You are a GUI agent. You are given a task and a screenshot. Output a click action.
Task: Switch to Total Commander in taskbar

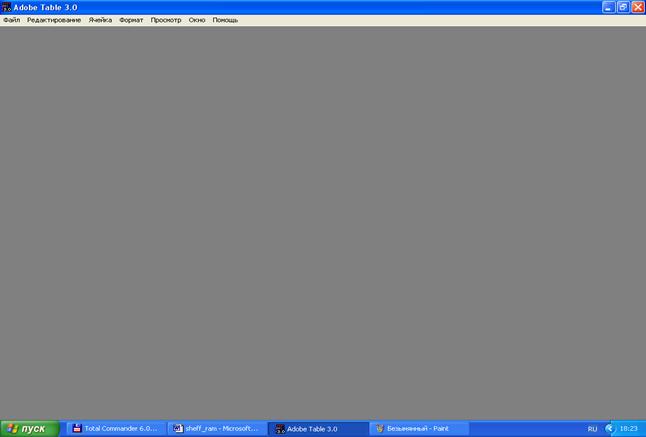point(115,428)
